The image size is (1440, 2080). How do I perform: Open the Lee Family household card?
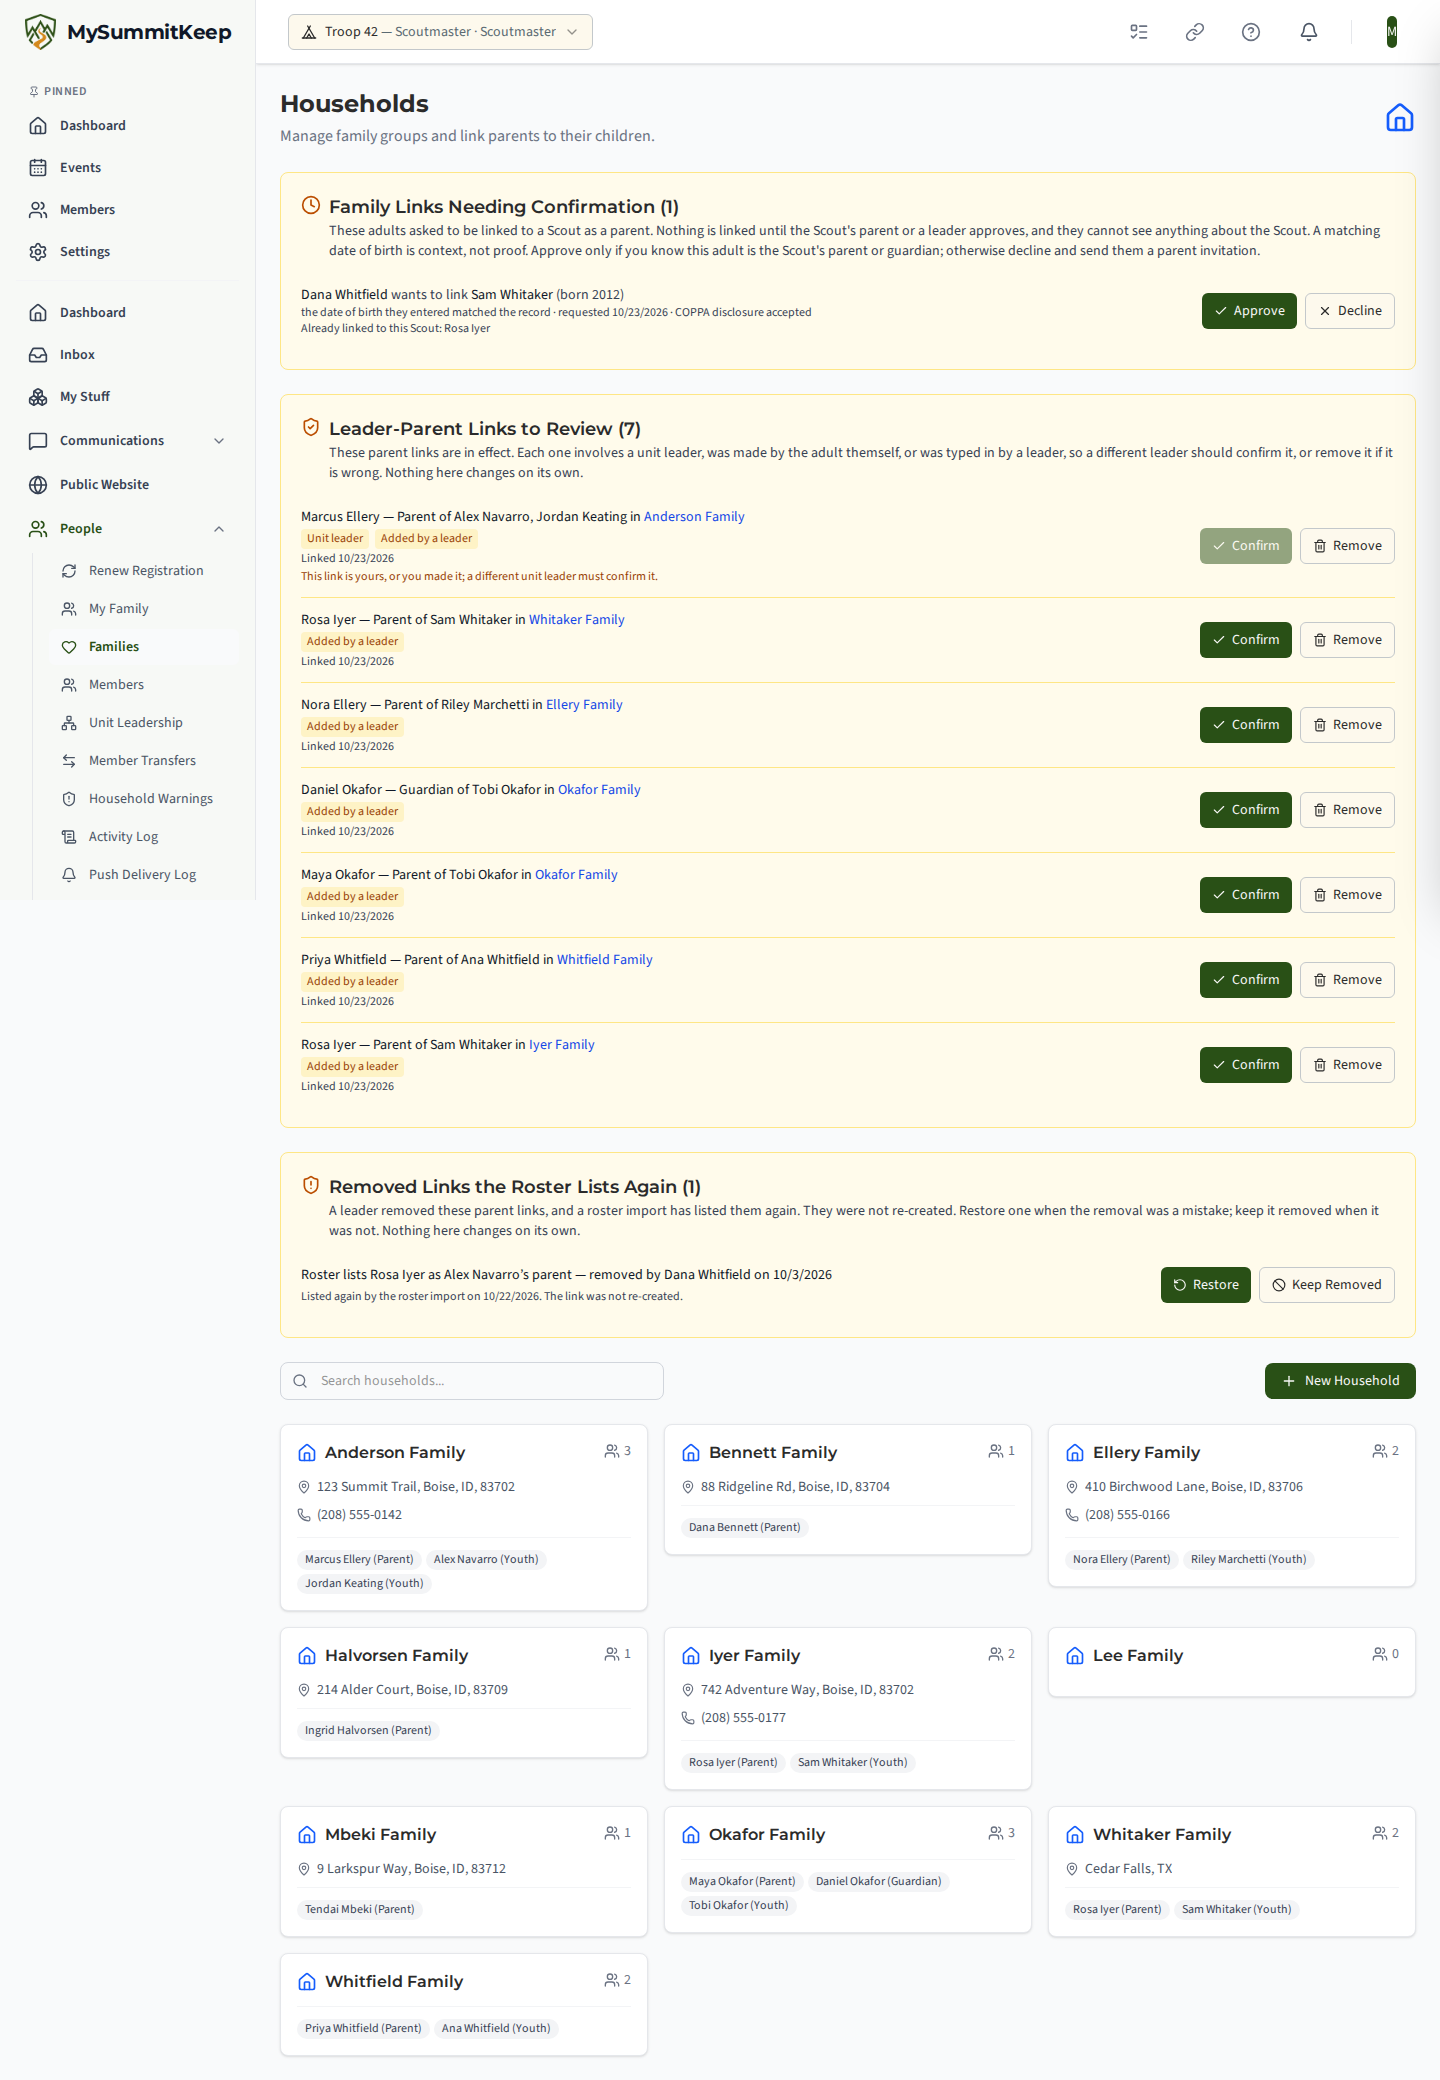pyautogui.click(x=1232, y=1662)
